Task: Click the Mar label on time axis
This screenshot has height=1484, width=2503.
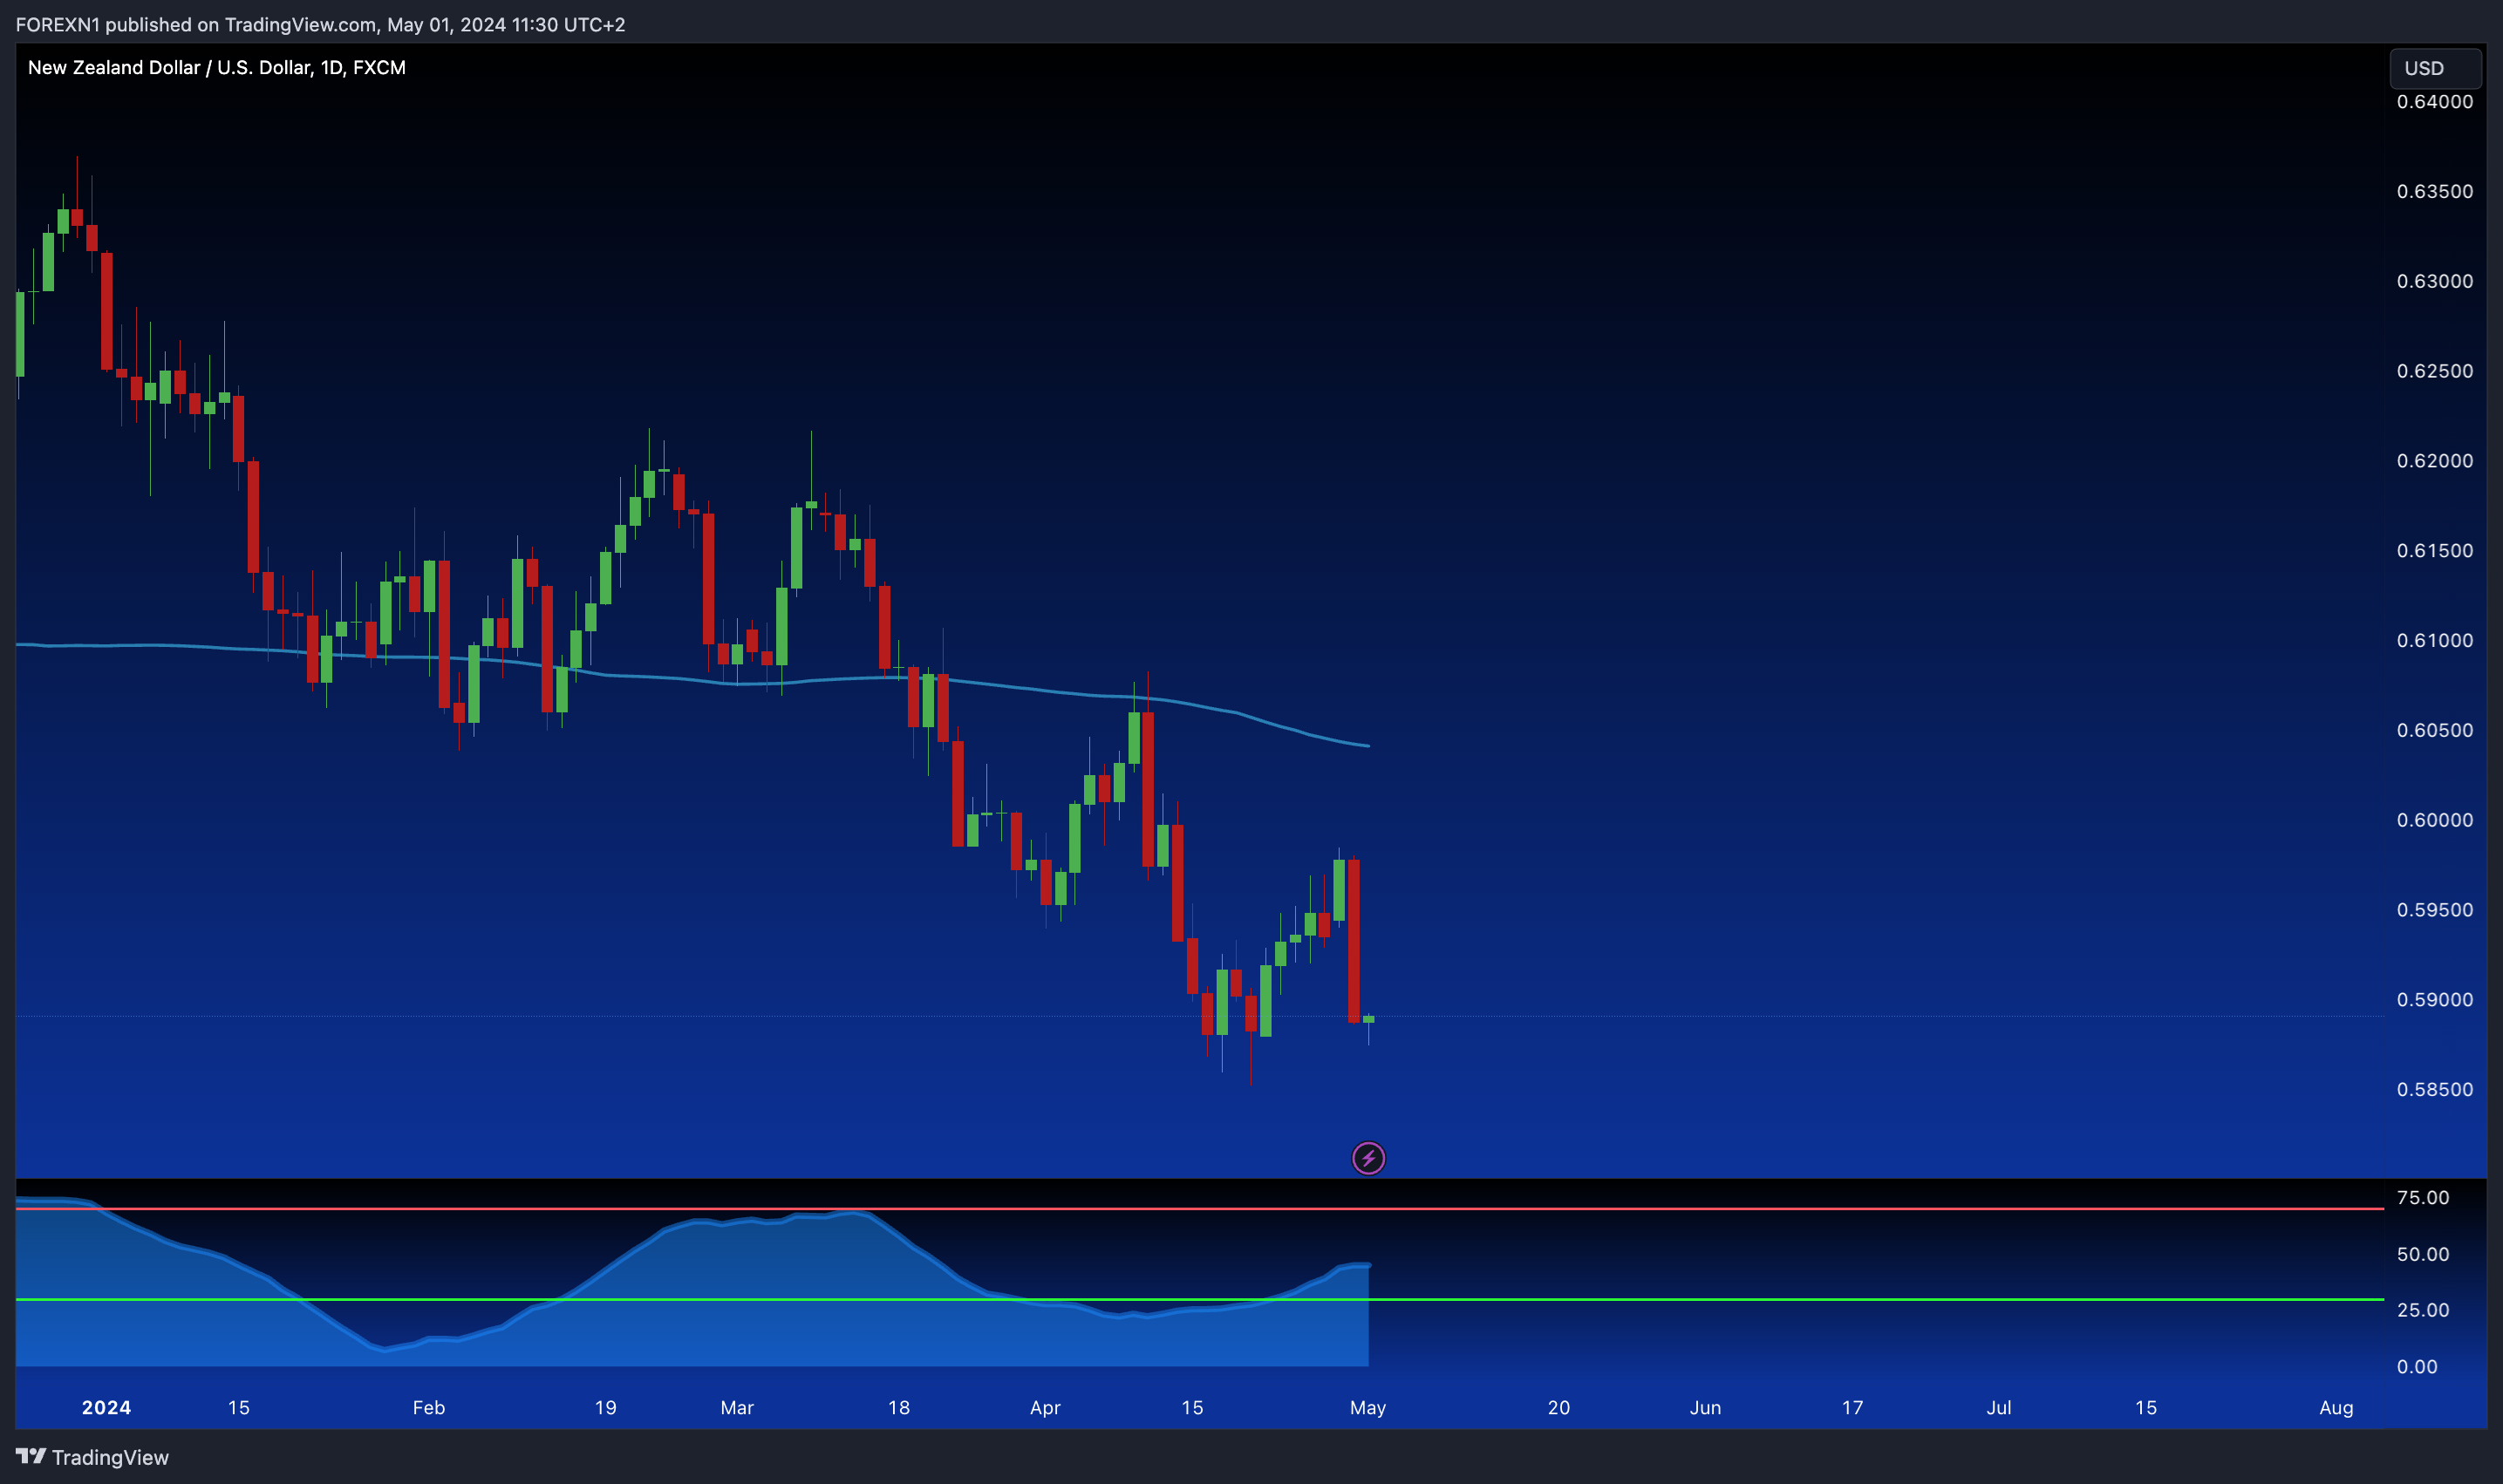Action: coord(737,1407)
